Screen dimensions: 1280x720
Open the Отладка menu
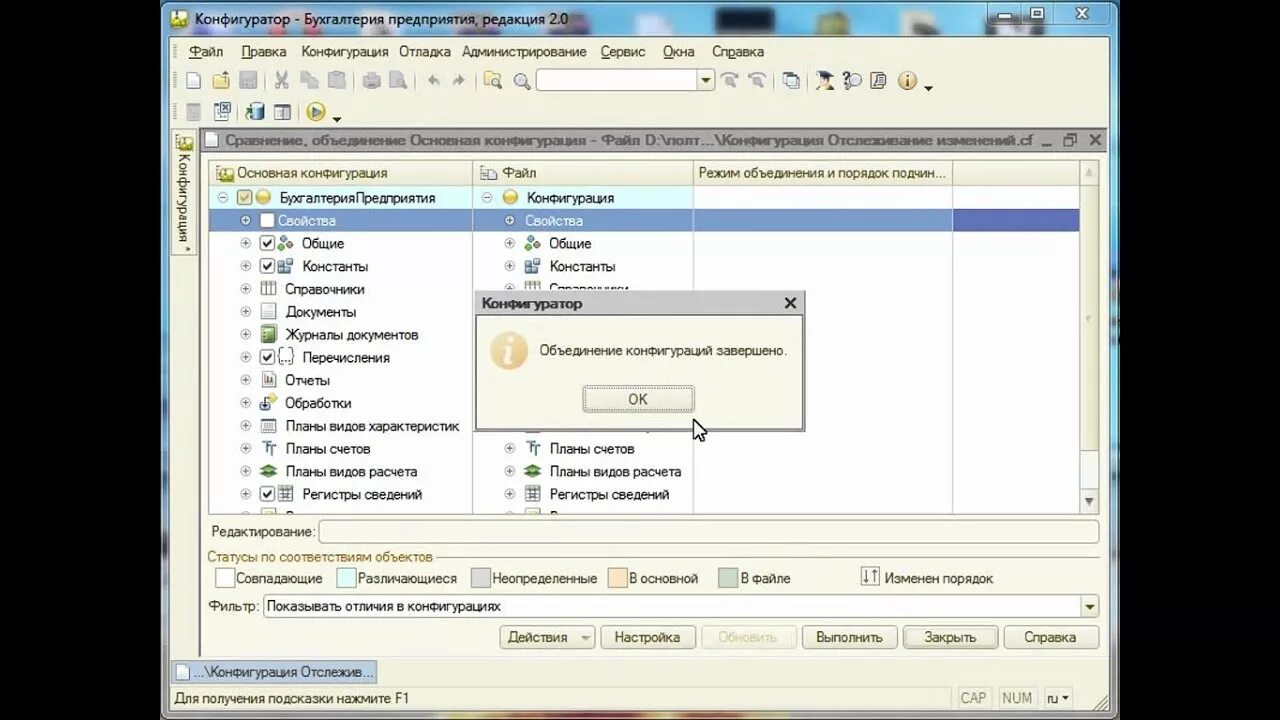(425, 51)
